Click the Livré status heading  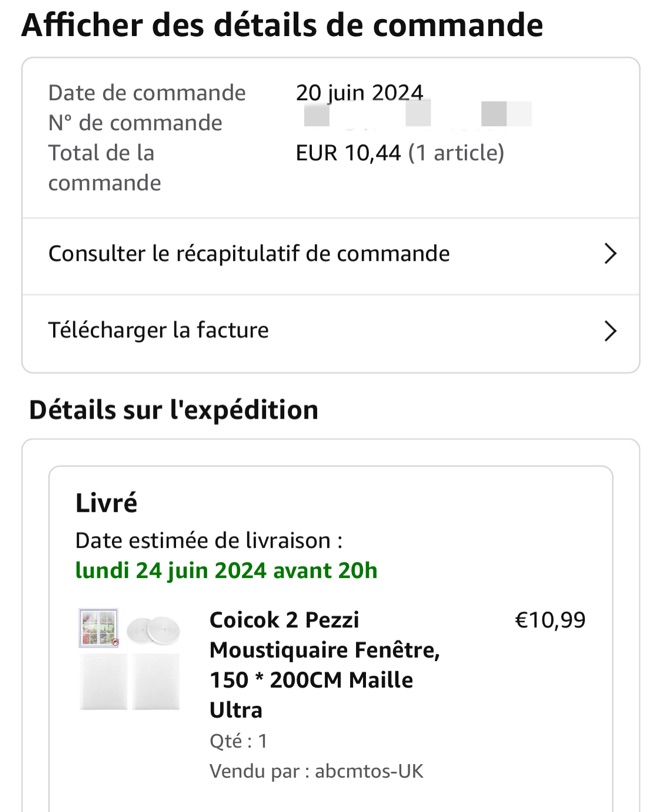point(106,503)
